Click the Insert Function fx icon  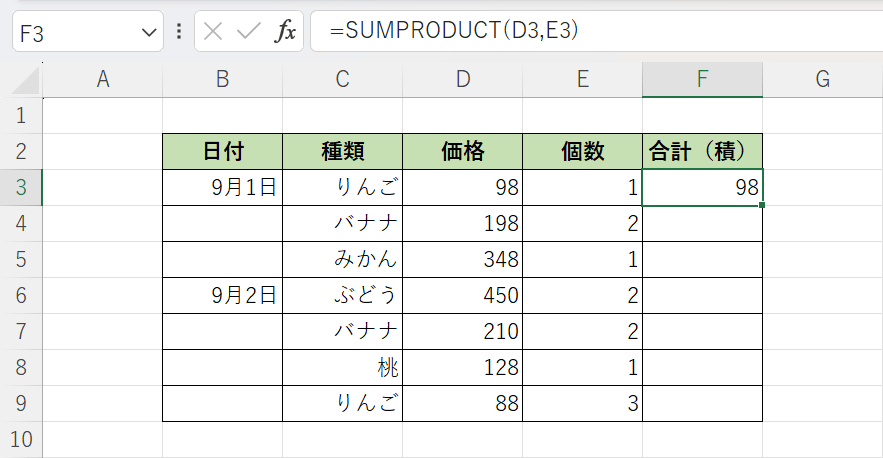click(x=286, y=32)
